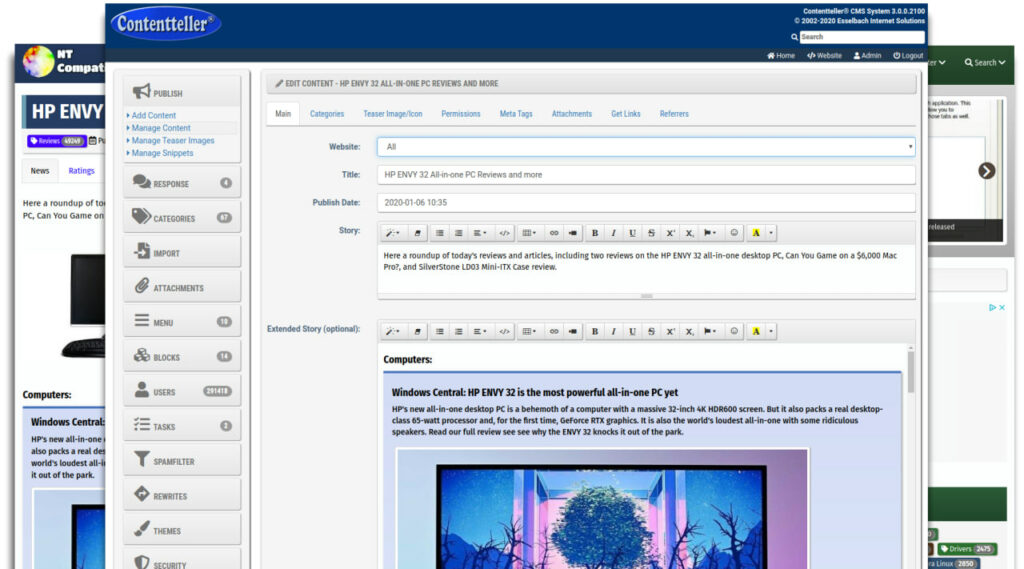Open the table dropdown in Extended Story toolbar
1024x569 pixels.
529,331
